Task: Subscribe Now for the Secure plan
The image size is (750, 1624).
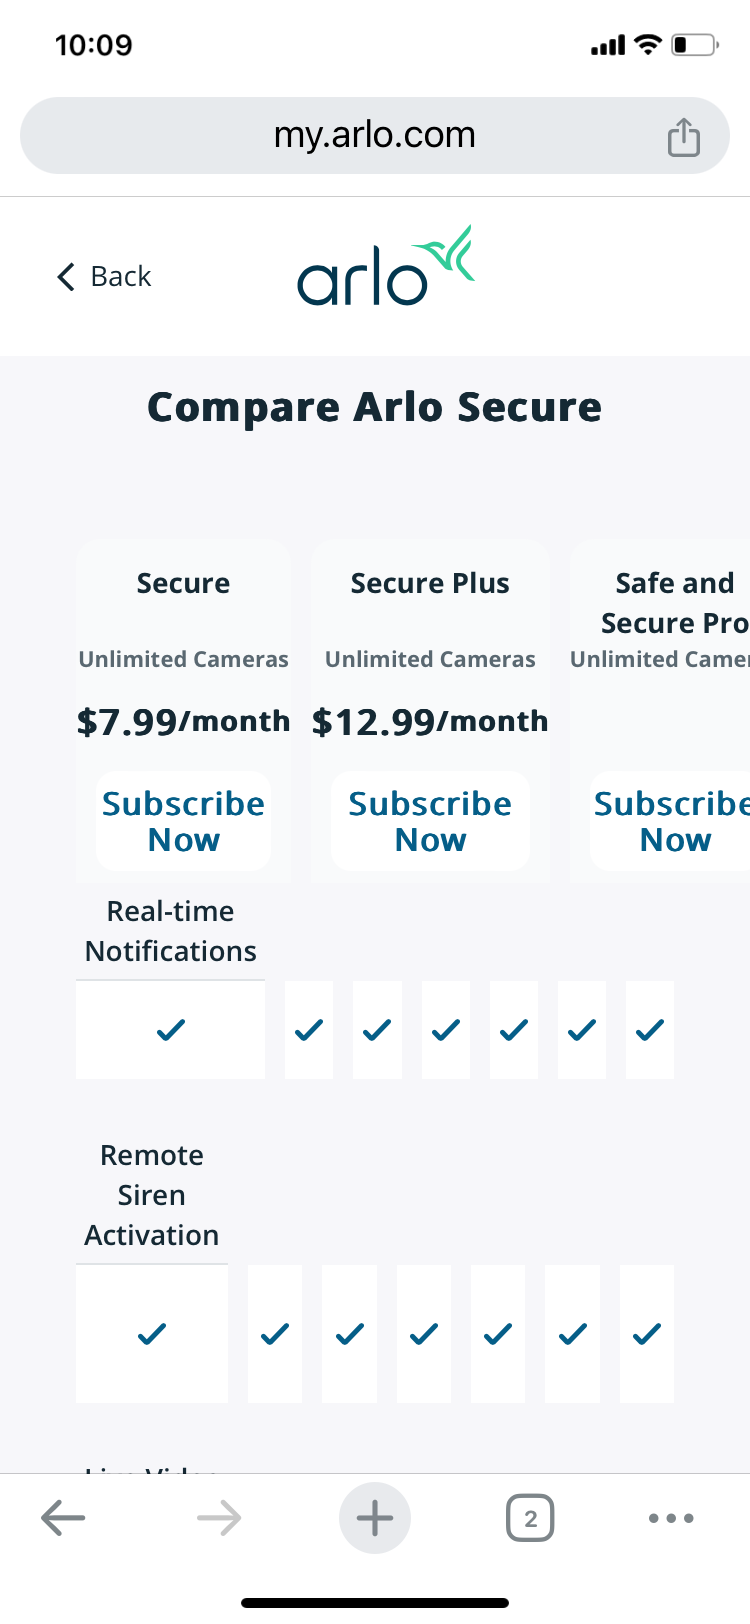Action: point(183,820)
